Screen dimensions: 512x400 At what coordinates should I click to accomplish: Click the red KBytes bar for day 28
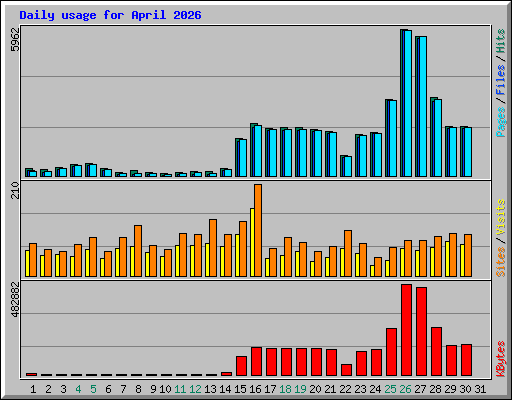[x=436, y=351]
